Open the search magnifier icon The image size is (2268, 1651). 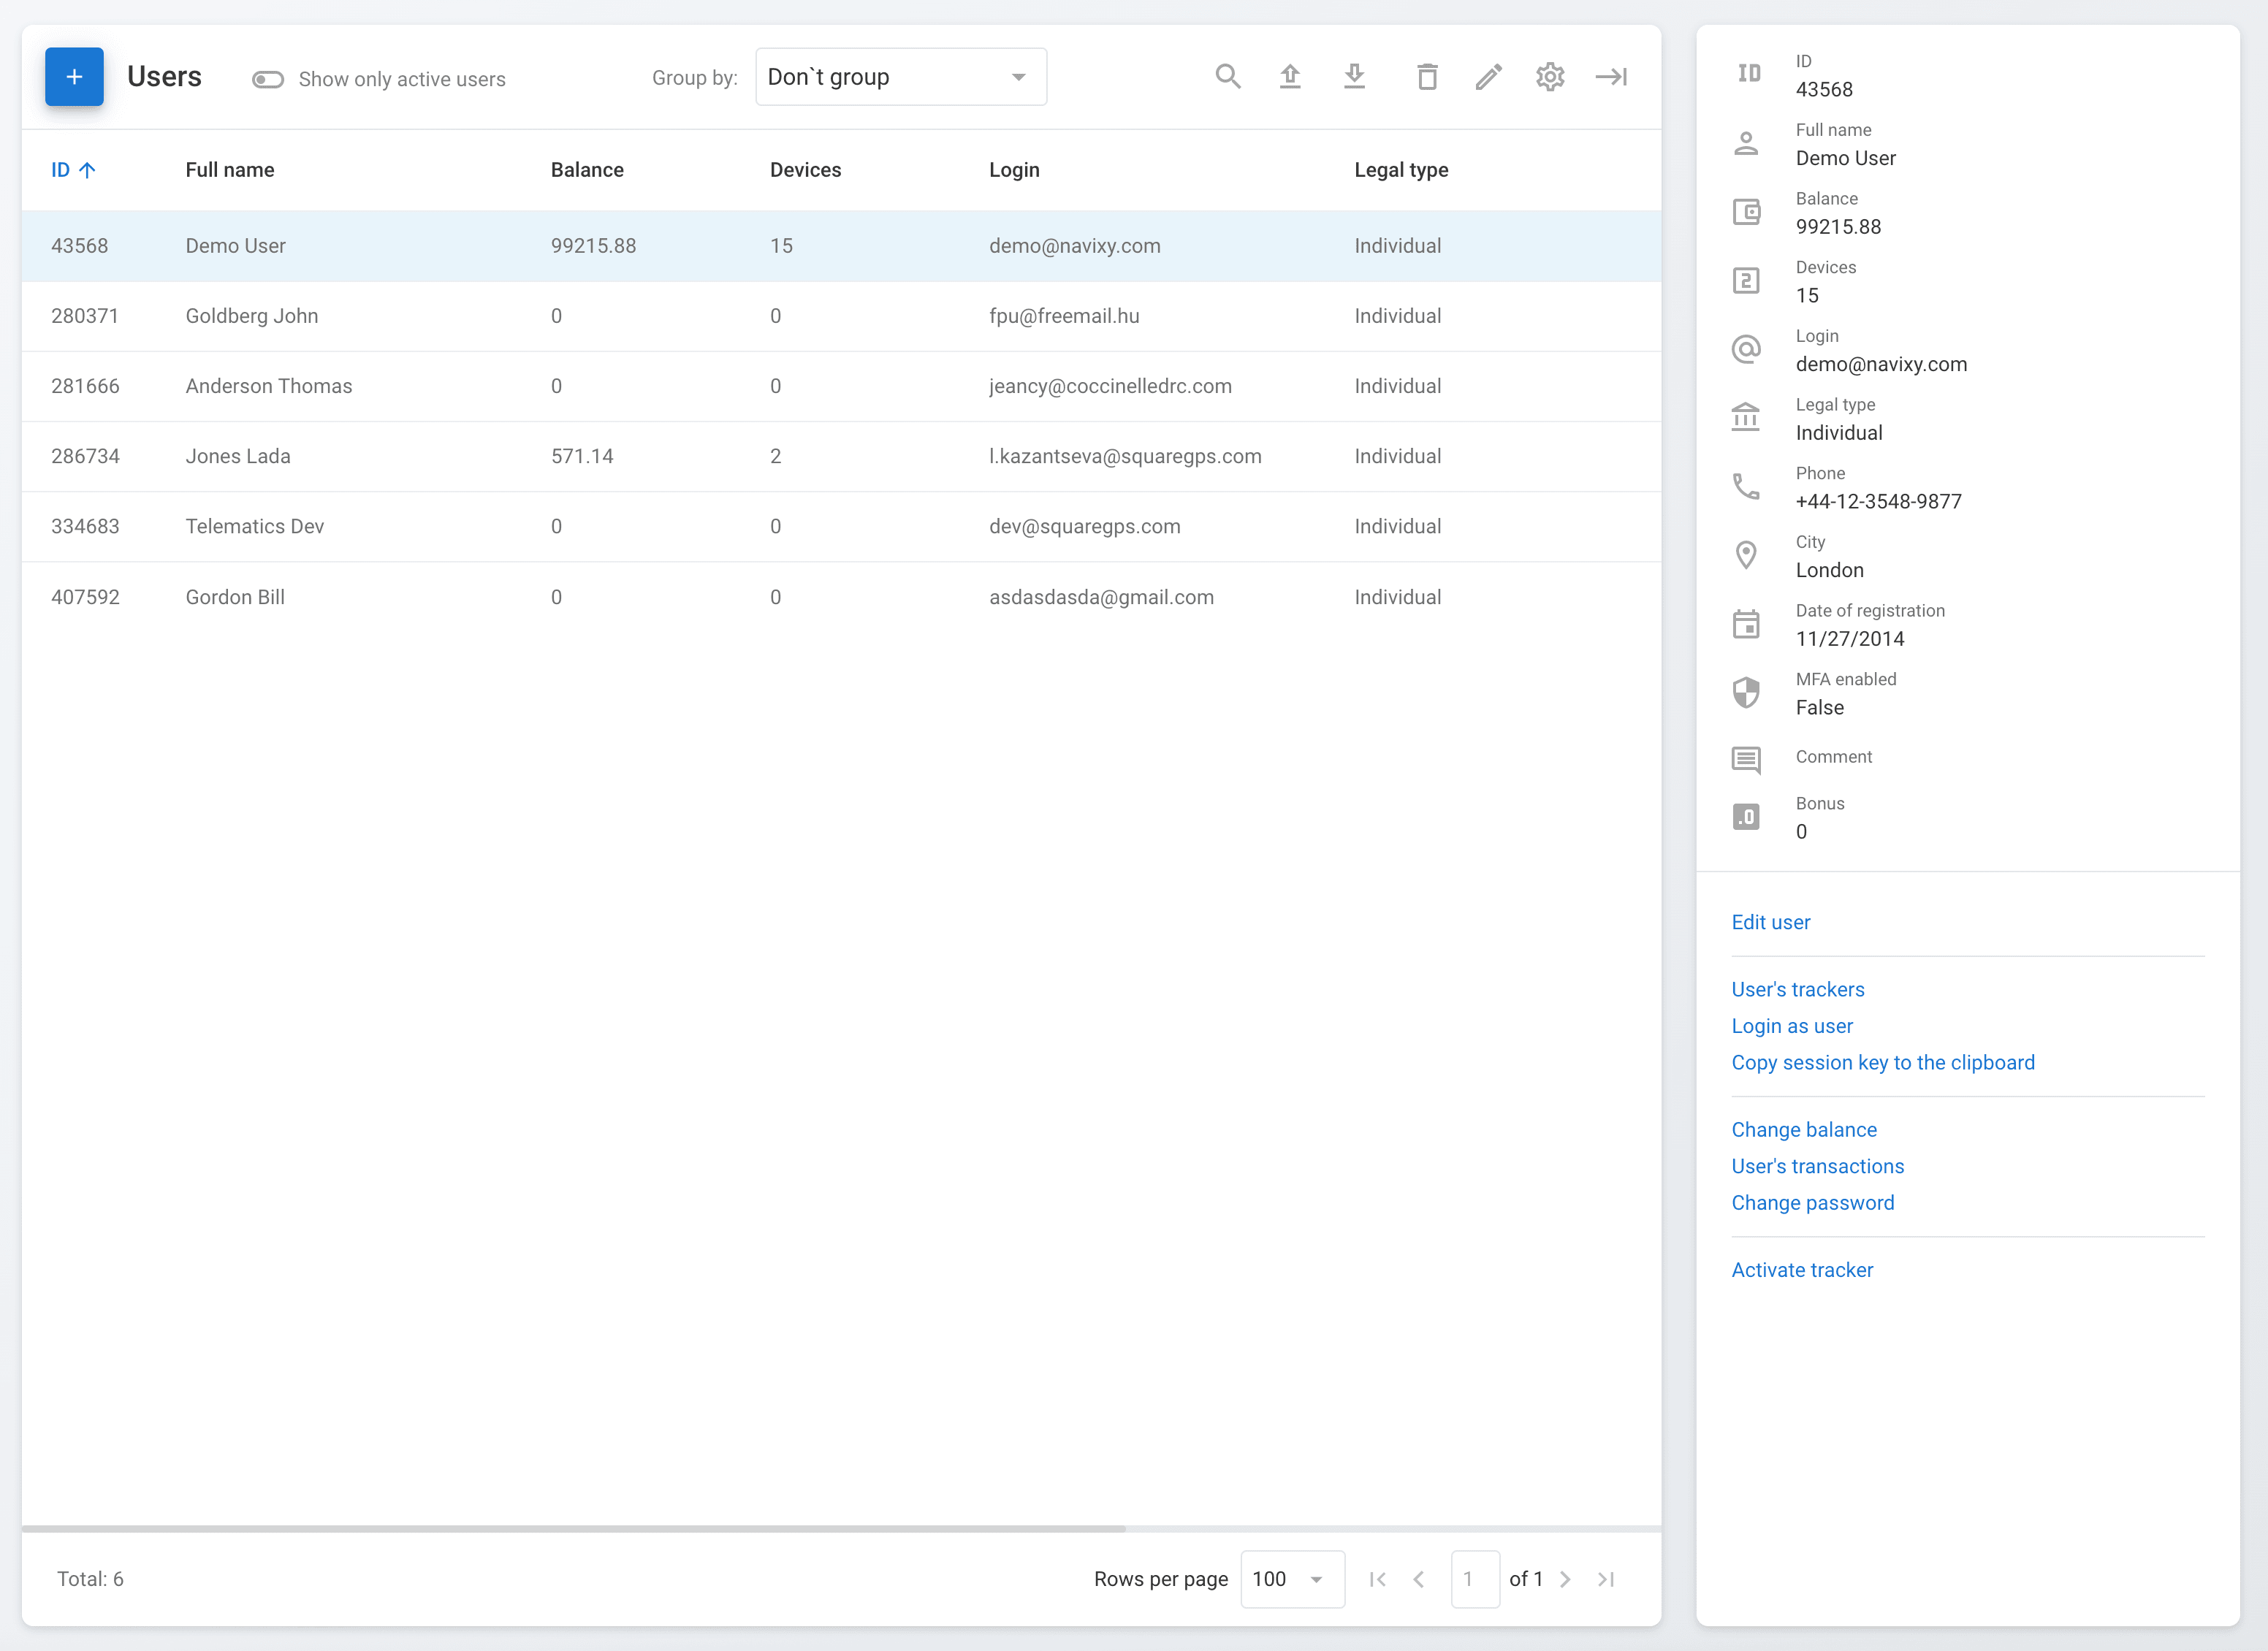pos(1227,77)
